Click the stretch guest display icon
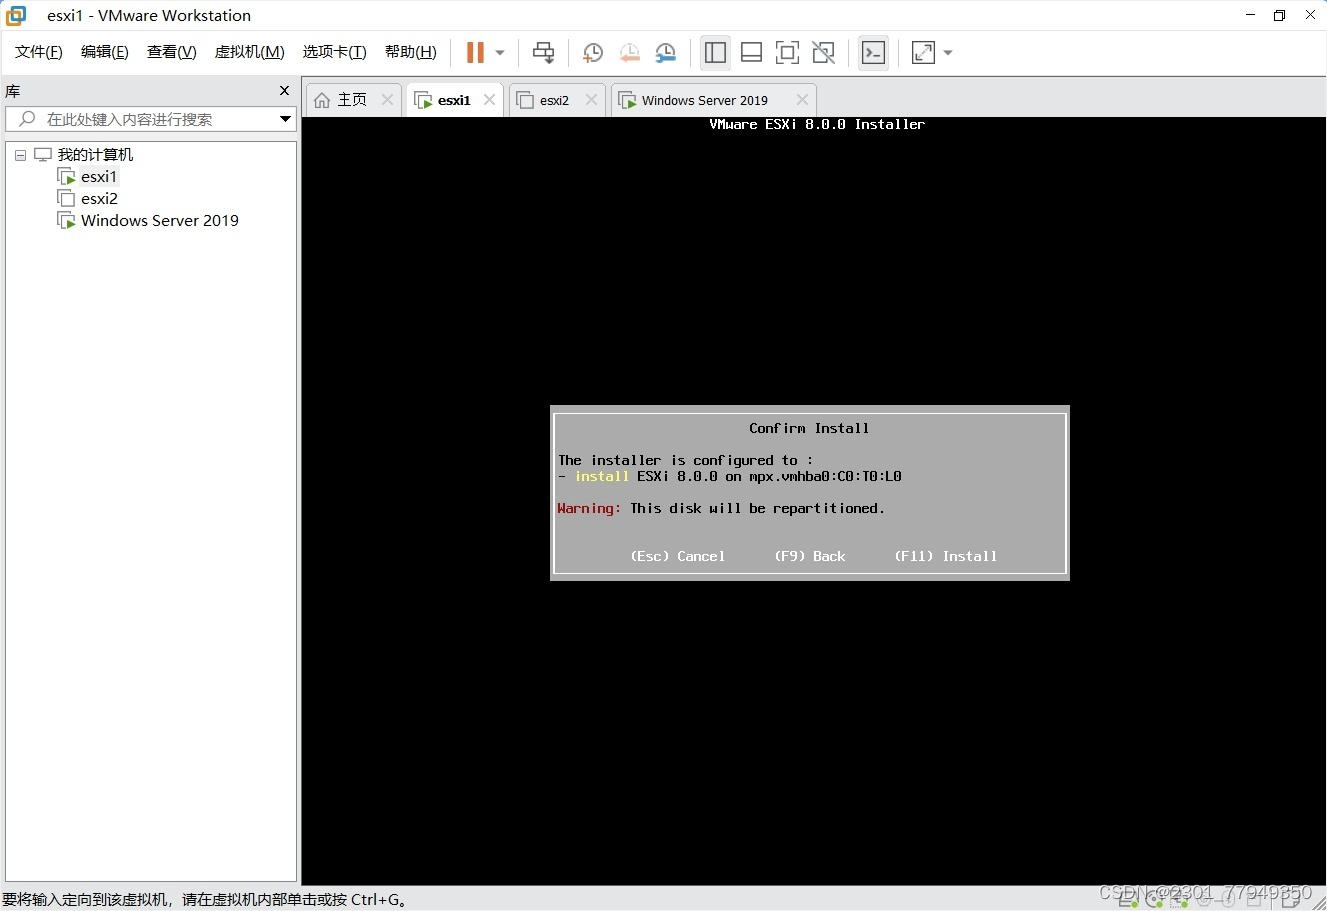This screenshot has width=1327, height=911. [x=923, y=53]
